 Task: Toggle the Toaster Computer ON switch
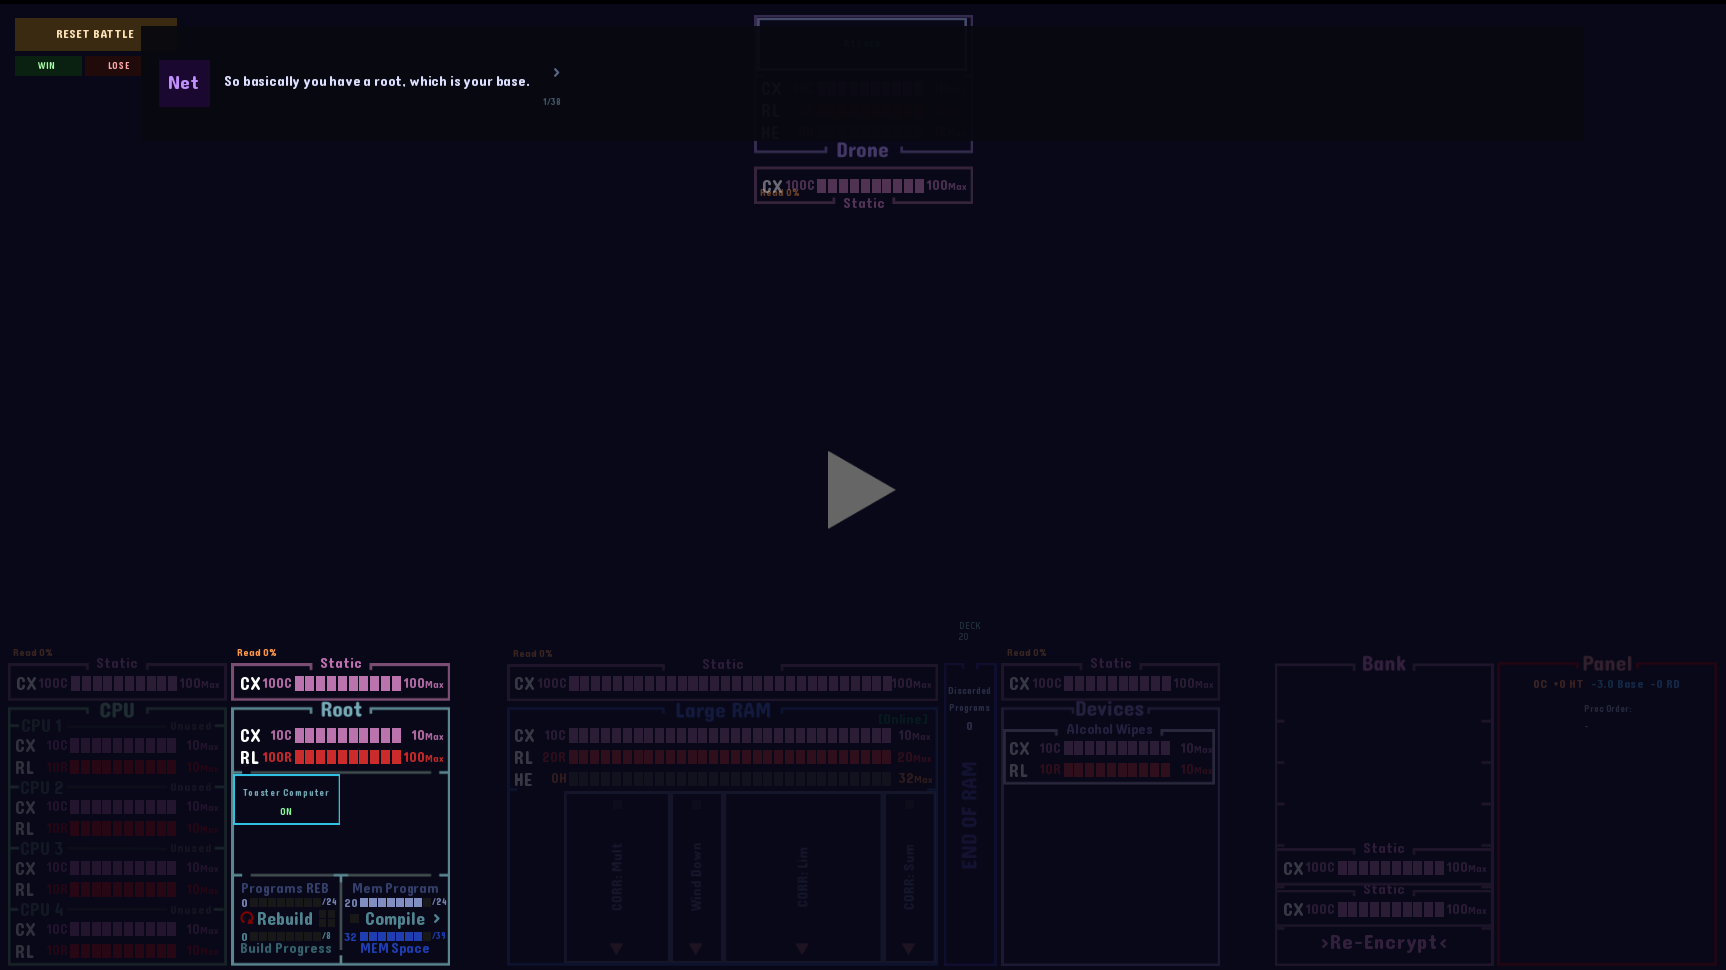click(287, 800)
